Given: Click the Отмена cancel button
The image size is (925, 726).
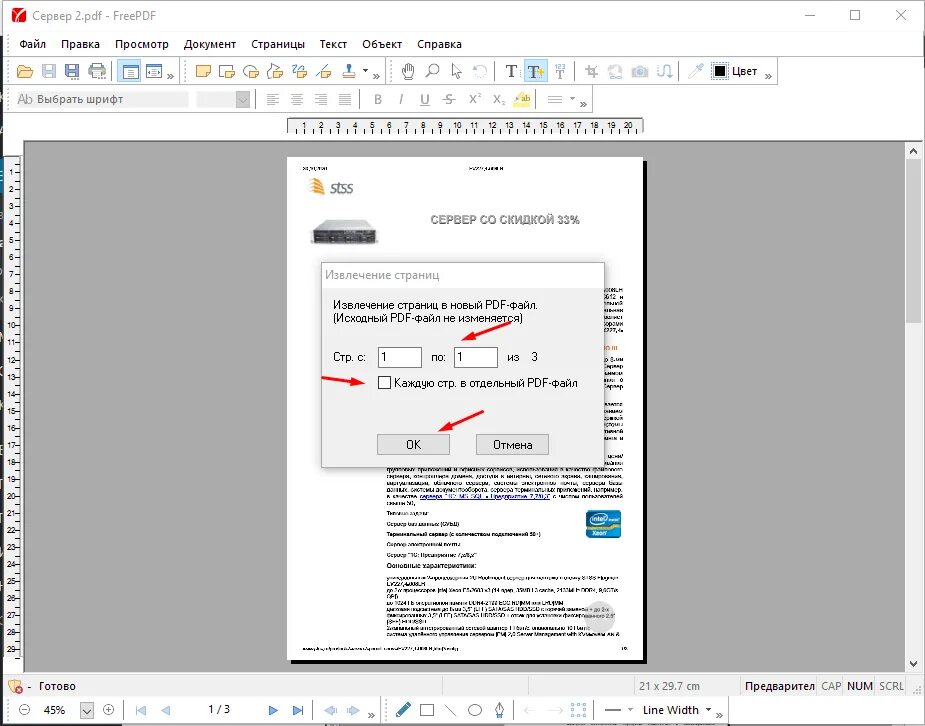Looking at the screenshot, I should (x=512, y=445).
